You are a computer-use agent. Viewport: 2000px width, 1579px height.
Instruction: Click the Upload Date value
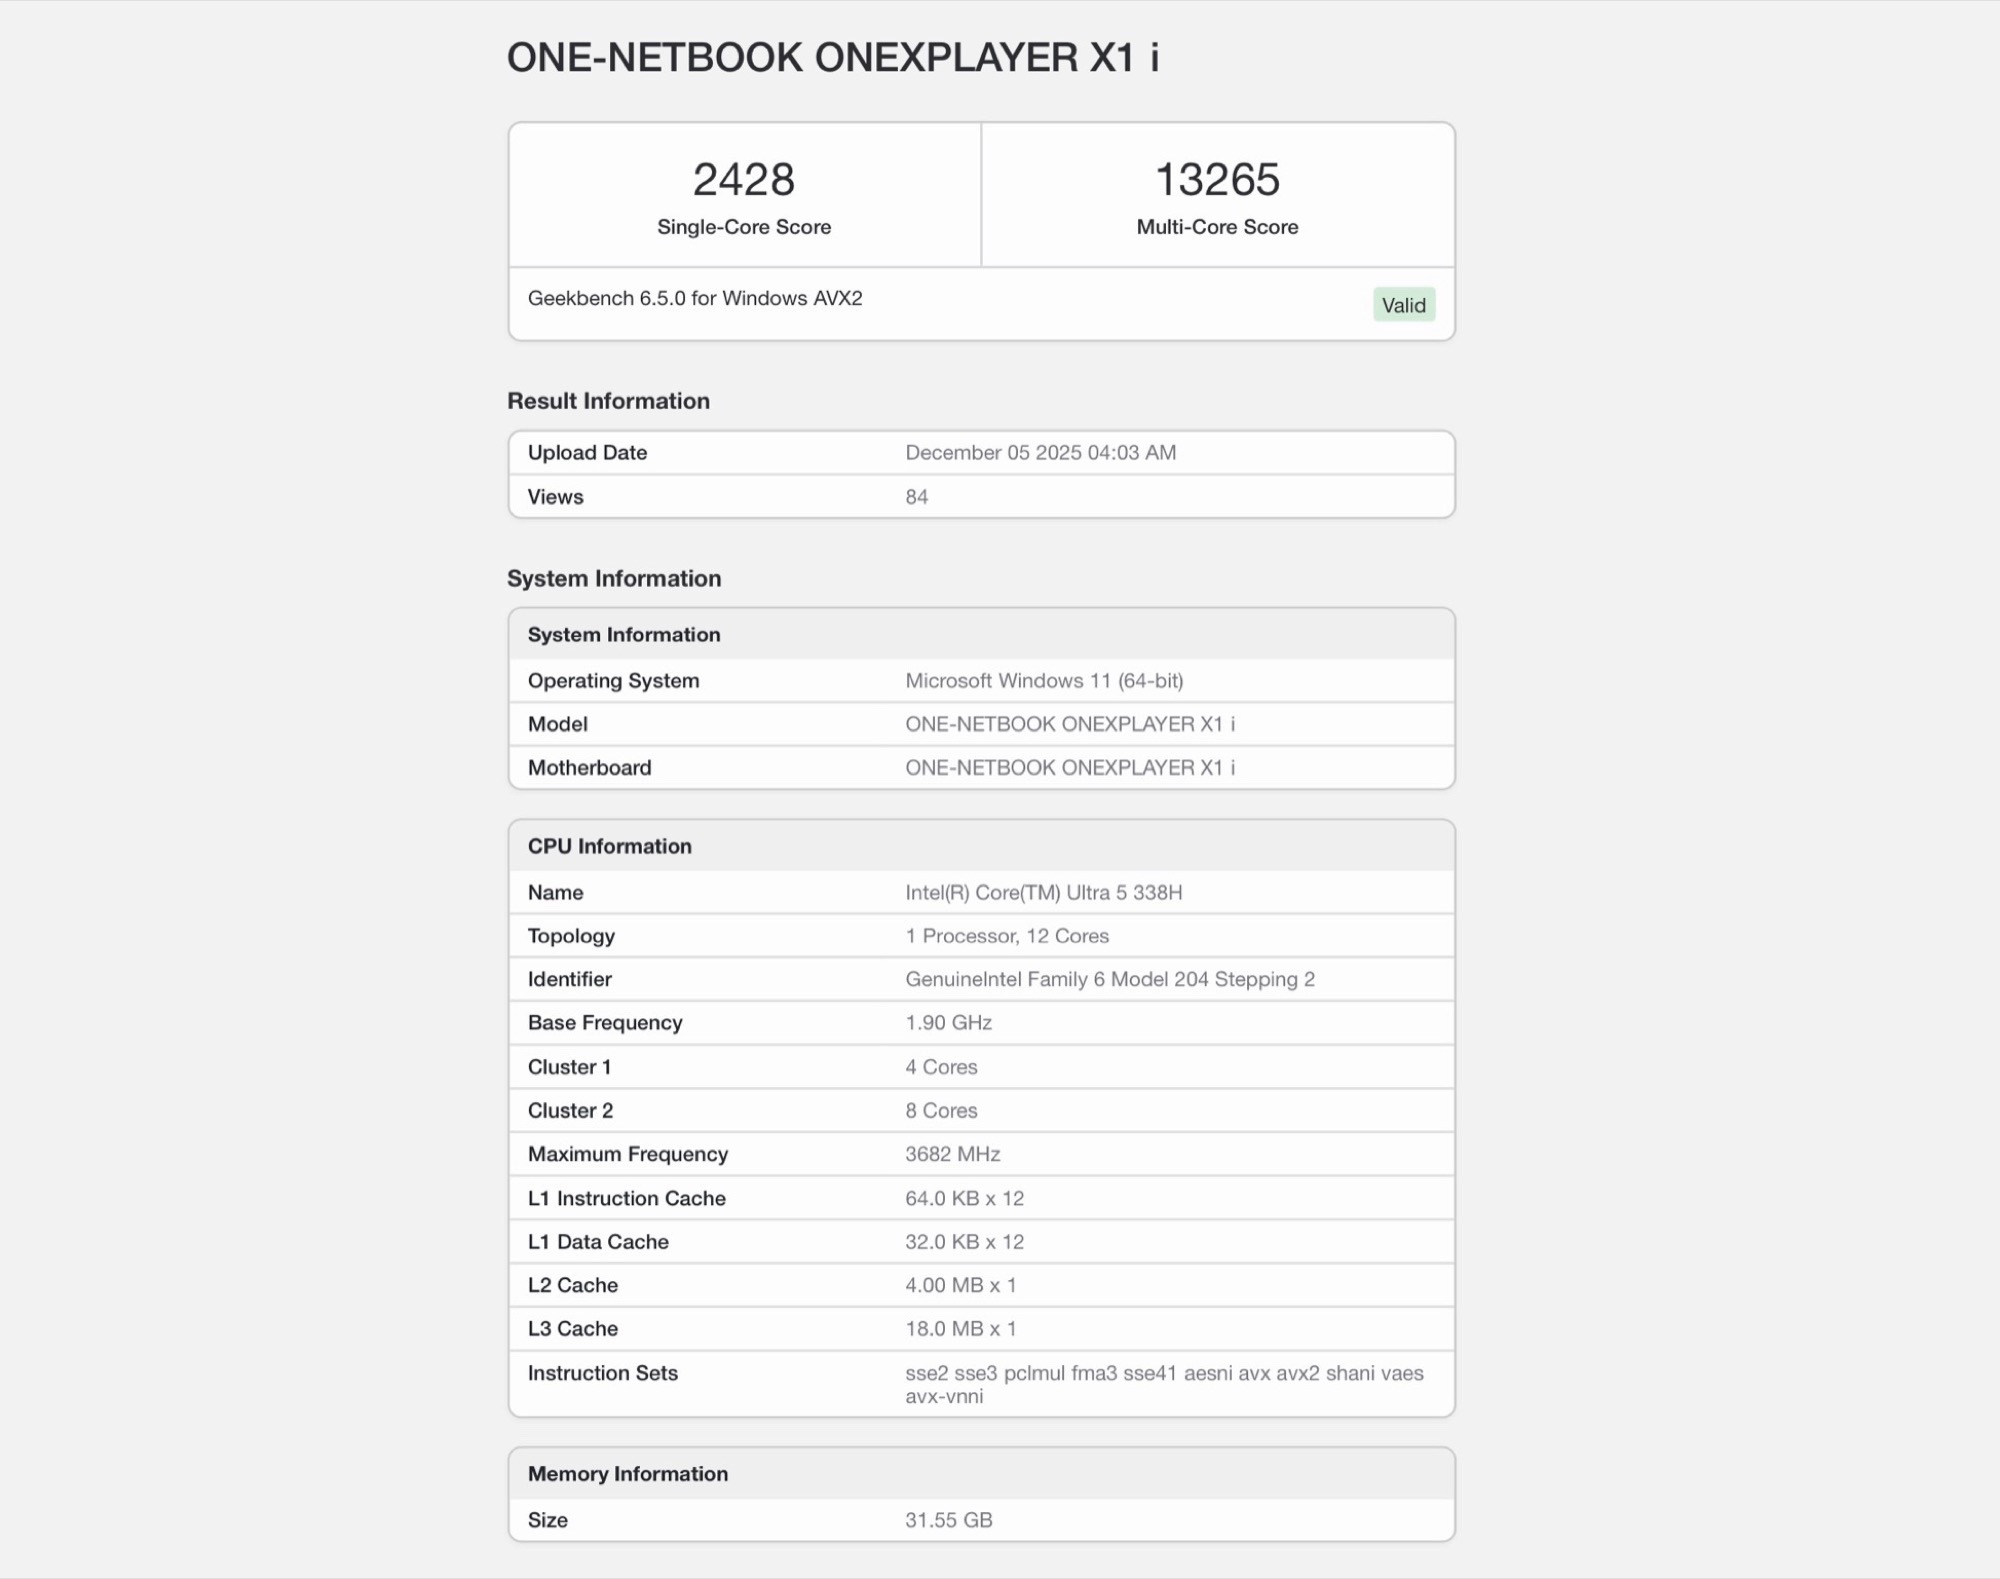1040,452
